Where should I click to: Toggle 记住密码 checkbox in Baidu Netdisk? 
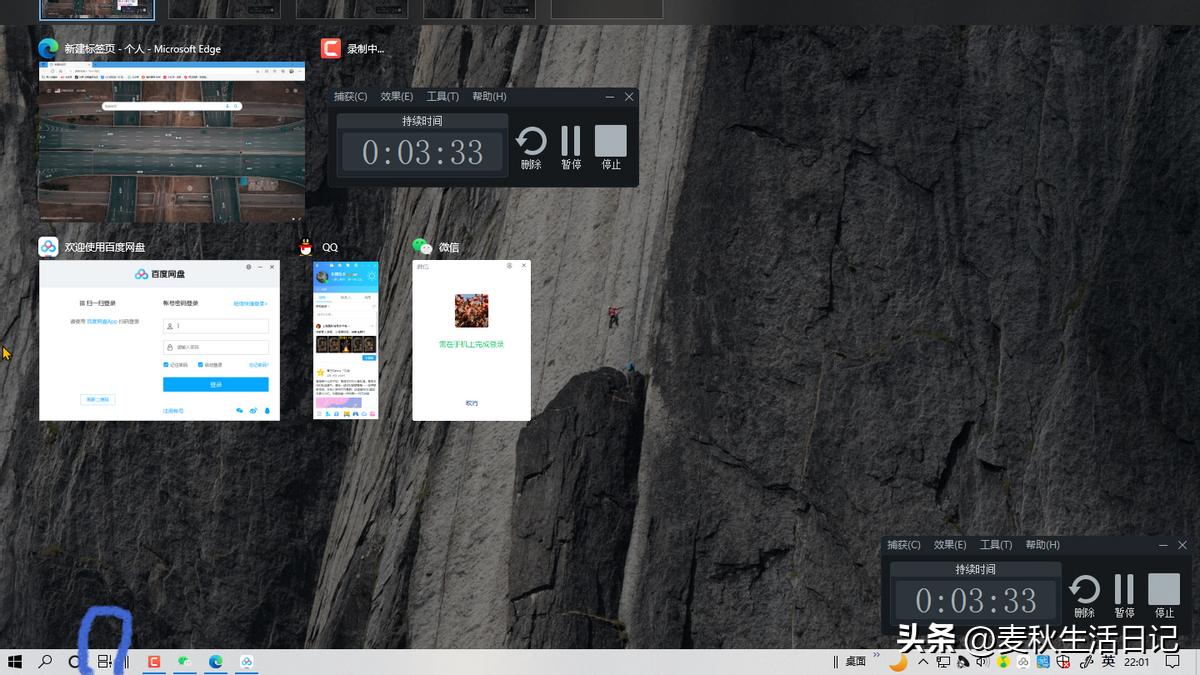[166, 364]
